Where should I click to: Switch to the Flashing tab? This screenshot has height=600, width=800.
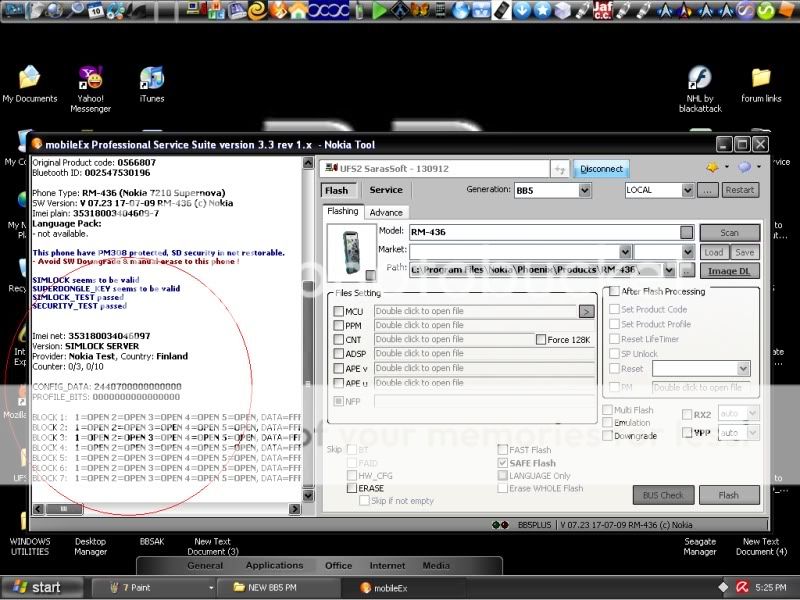[343, 211]
